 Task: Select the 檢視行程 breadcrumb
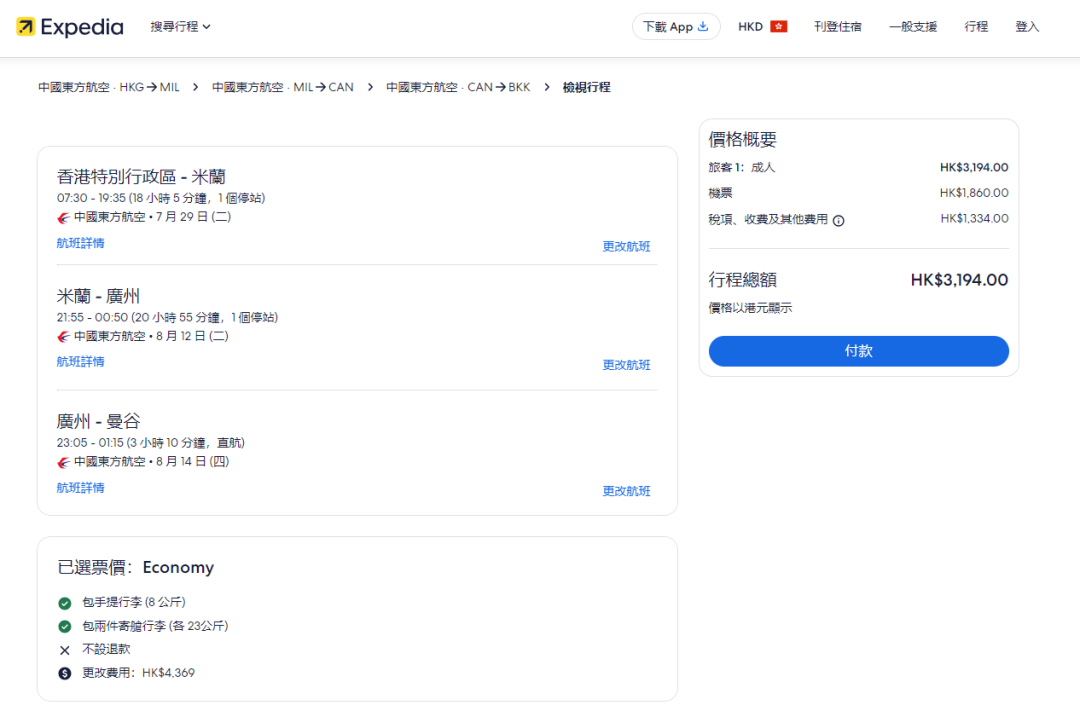coord(586,87)
